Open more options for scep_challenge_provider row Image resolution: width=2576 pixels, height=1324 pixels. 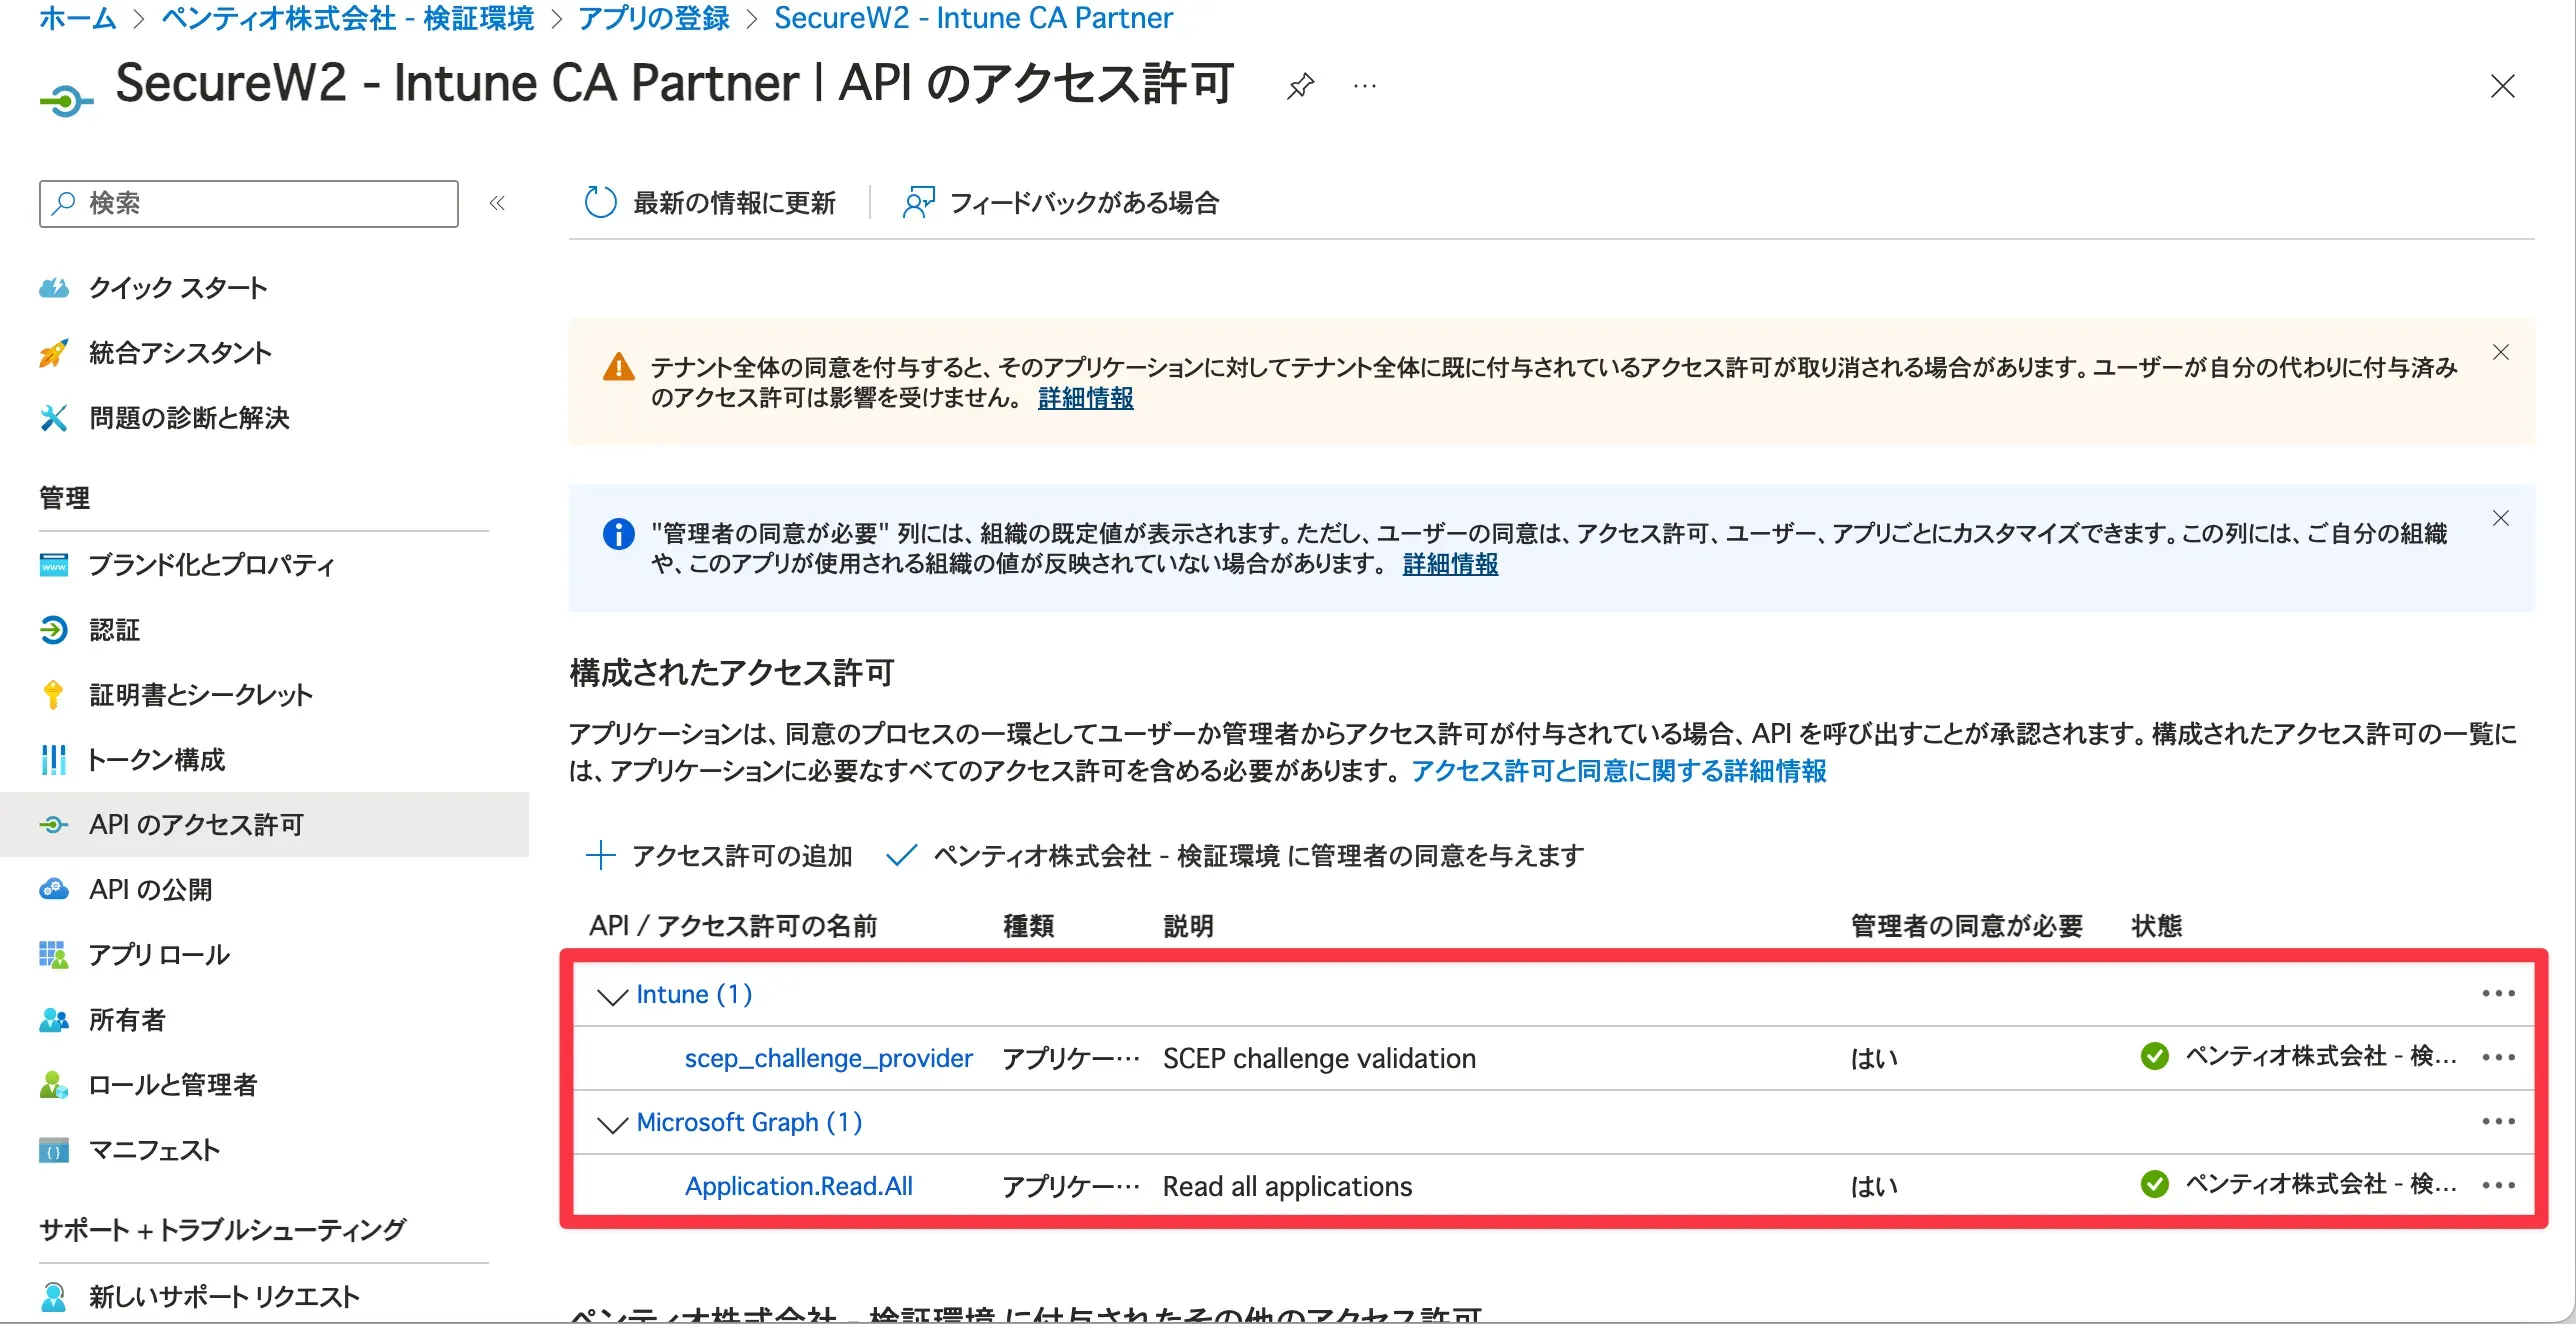(2498, 1058)
